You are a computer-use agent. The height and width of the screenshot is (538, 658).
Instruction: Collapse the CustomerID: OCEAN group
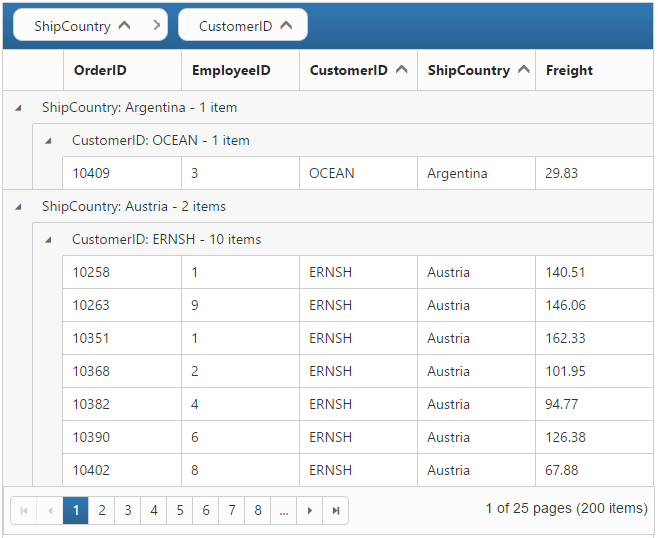click(48, 140)
